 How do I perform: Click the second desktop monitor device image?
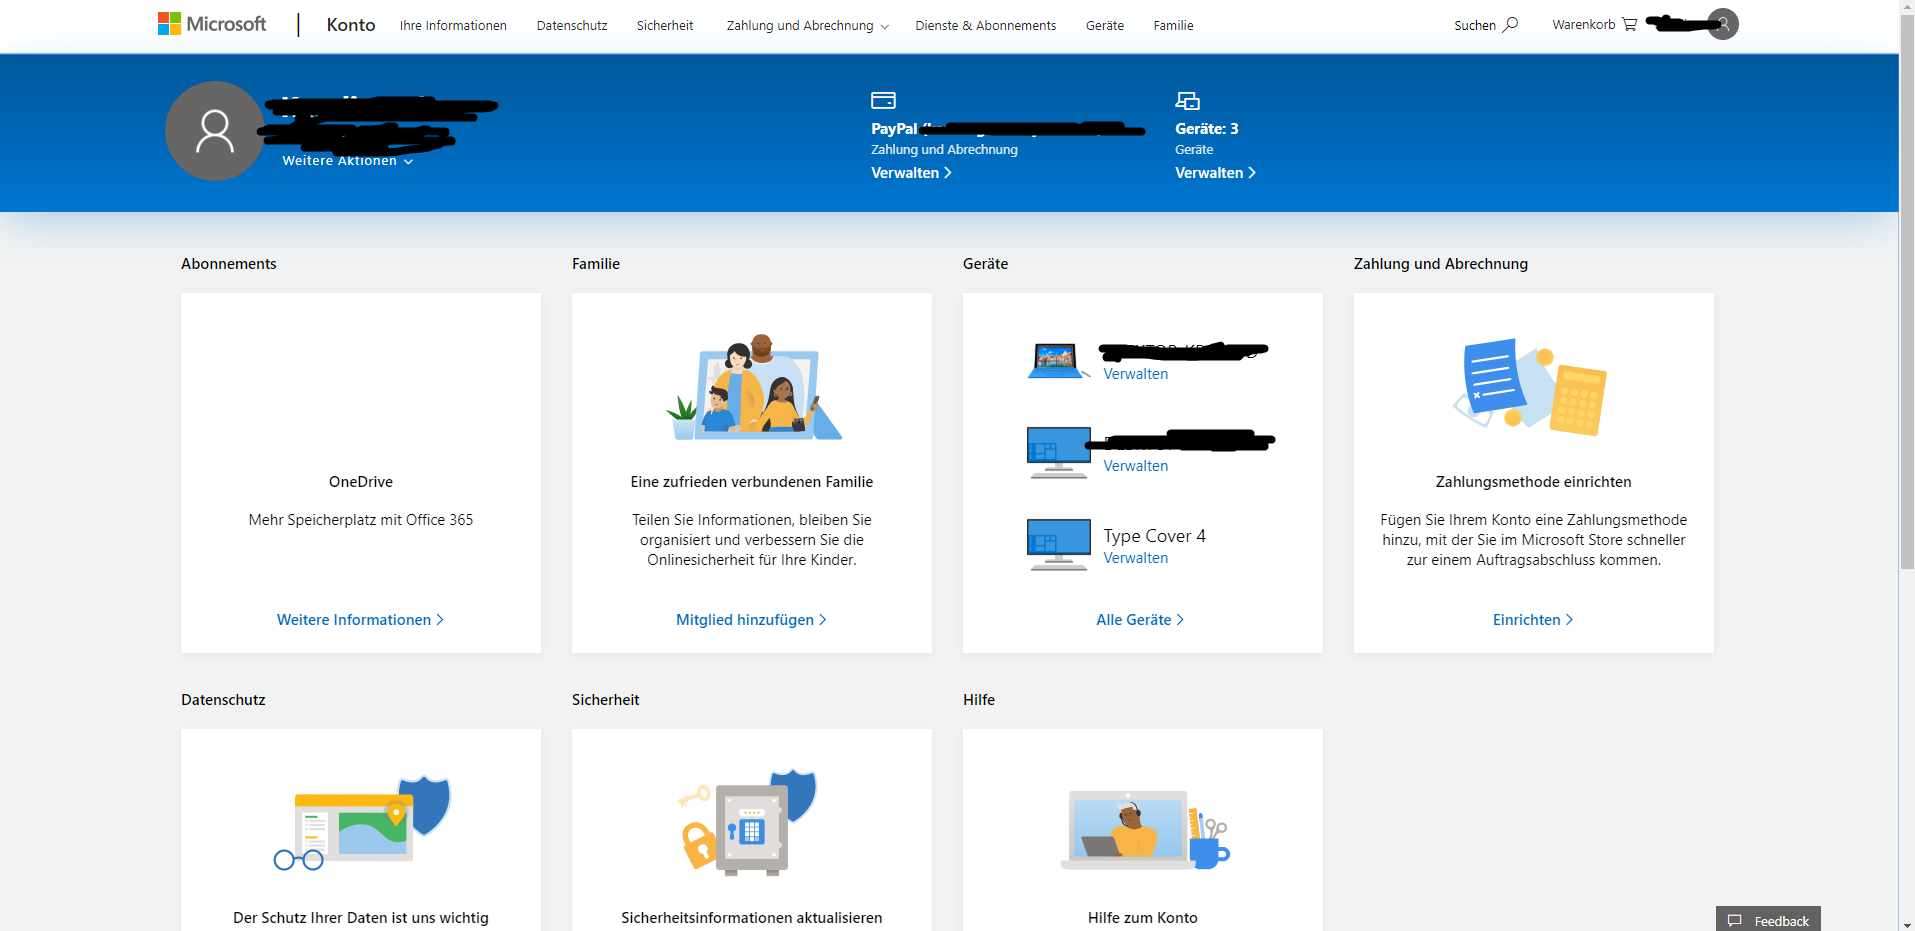pos(1058,453)
